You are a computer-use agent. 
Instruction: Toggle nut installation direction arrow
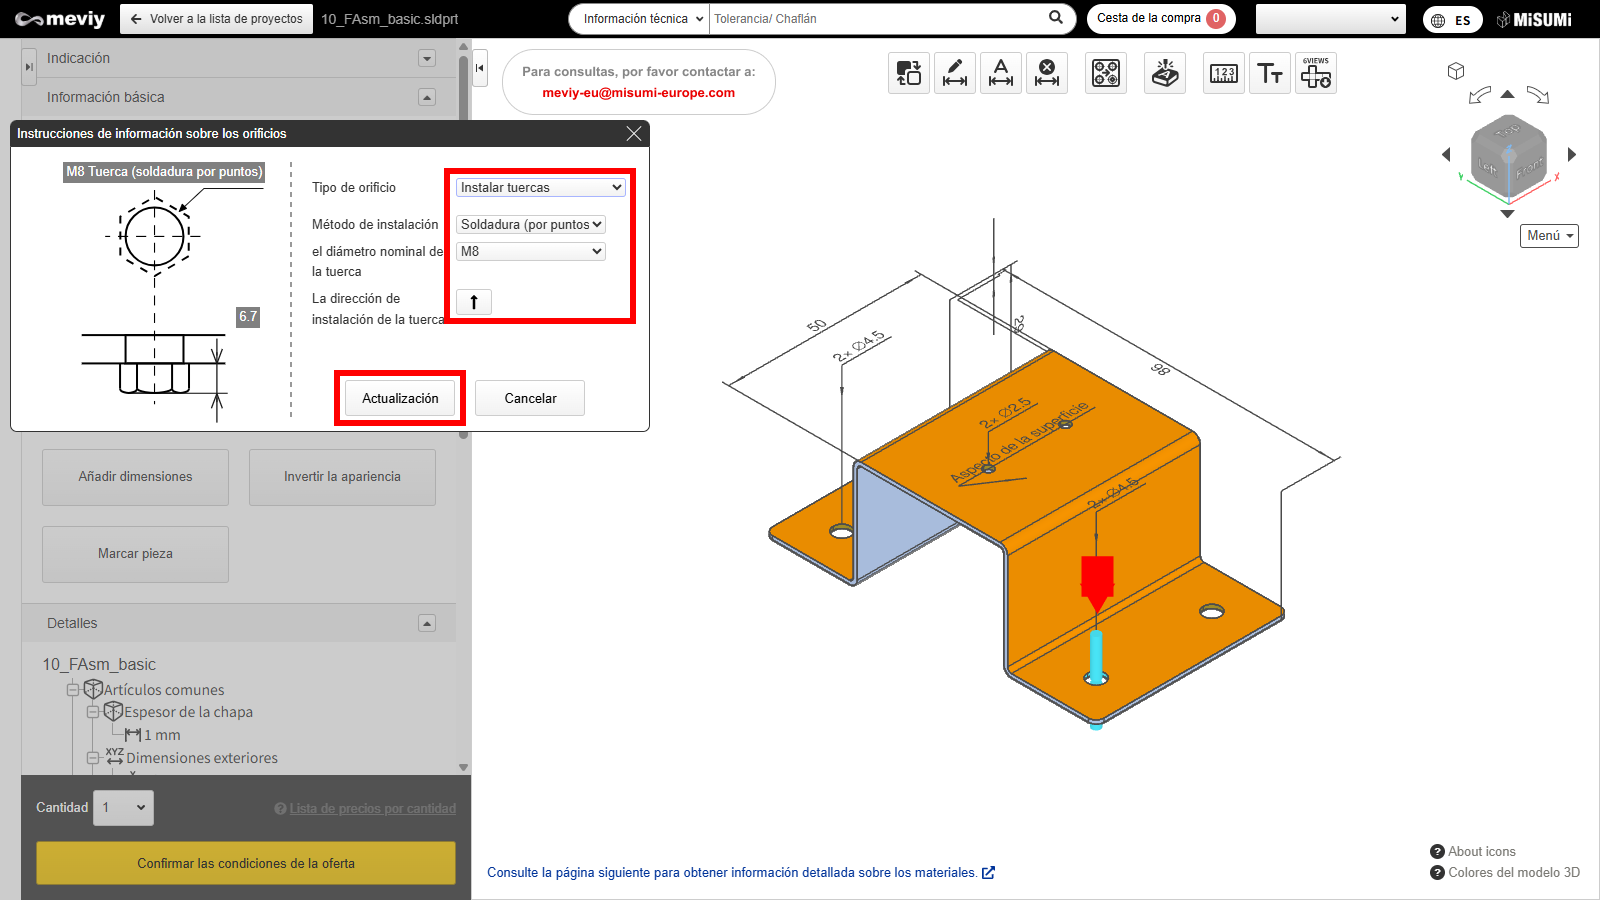click(x=474, y=302)
